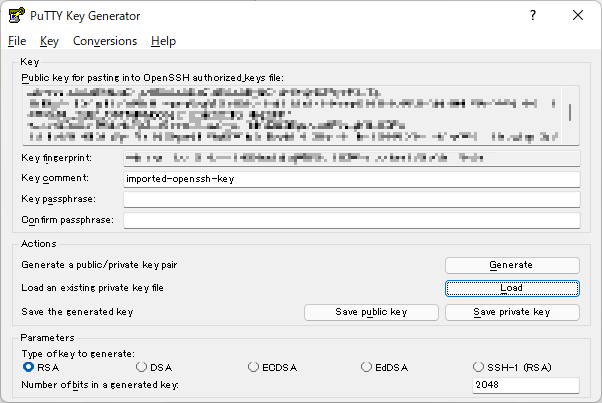
Task: Select the ECDSA key type
Action: point(273,367)
